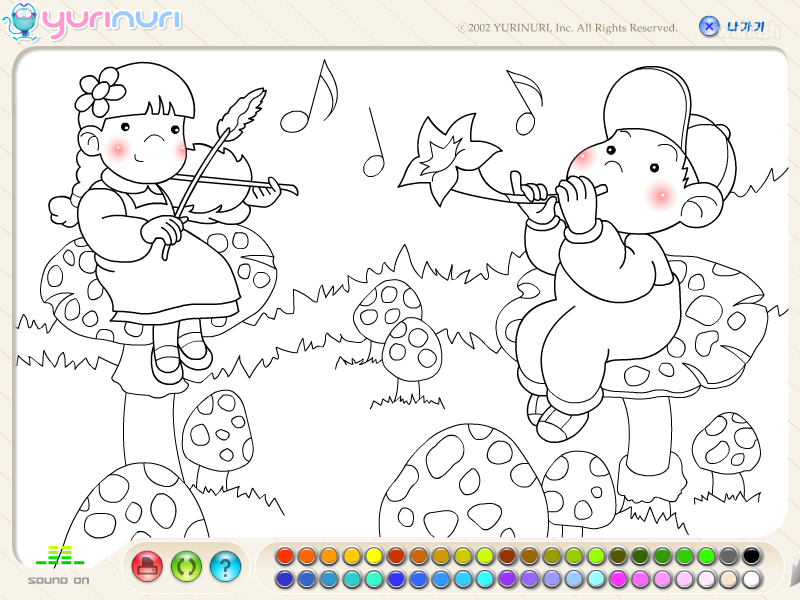This screenshot has width=800, height=600.
Task: Pick the bright red color swatch
Action: pyautogui.click(x=285, y=556)
